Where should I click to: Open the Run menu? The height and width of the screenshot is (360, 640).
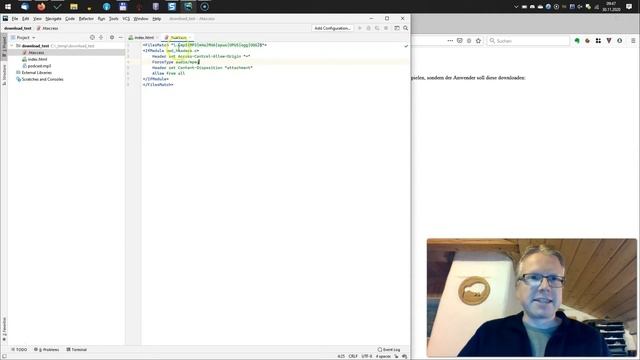tap(101, 19)
